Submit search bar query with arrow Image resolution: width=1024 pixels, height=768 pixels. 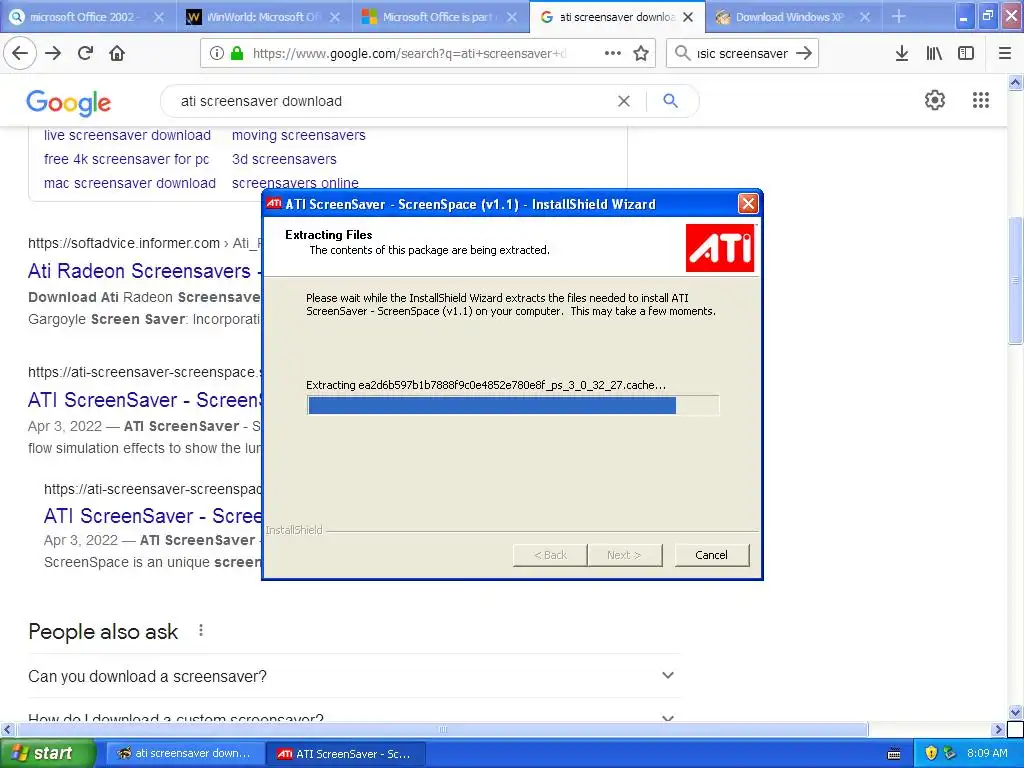(804, 53)
